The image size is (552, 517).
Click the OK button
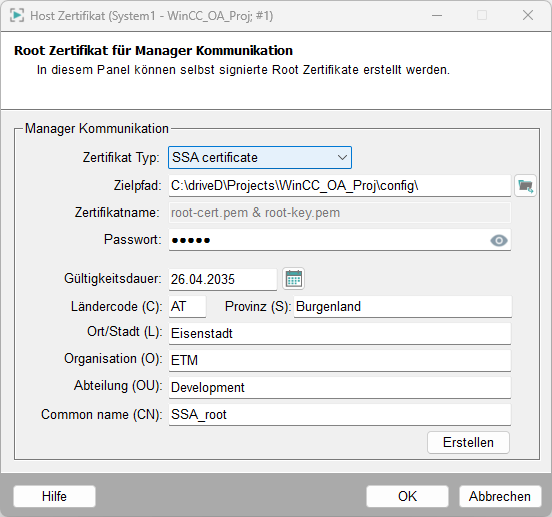[x=407, y=496]
